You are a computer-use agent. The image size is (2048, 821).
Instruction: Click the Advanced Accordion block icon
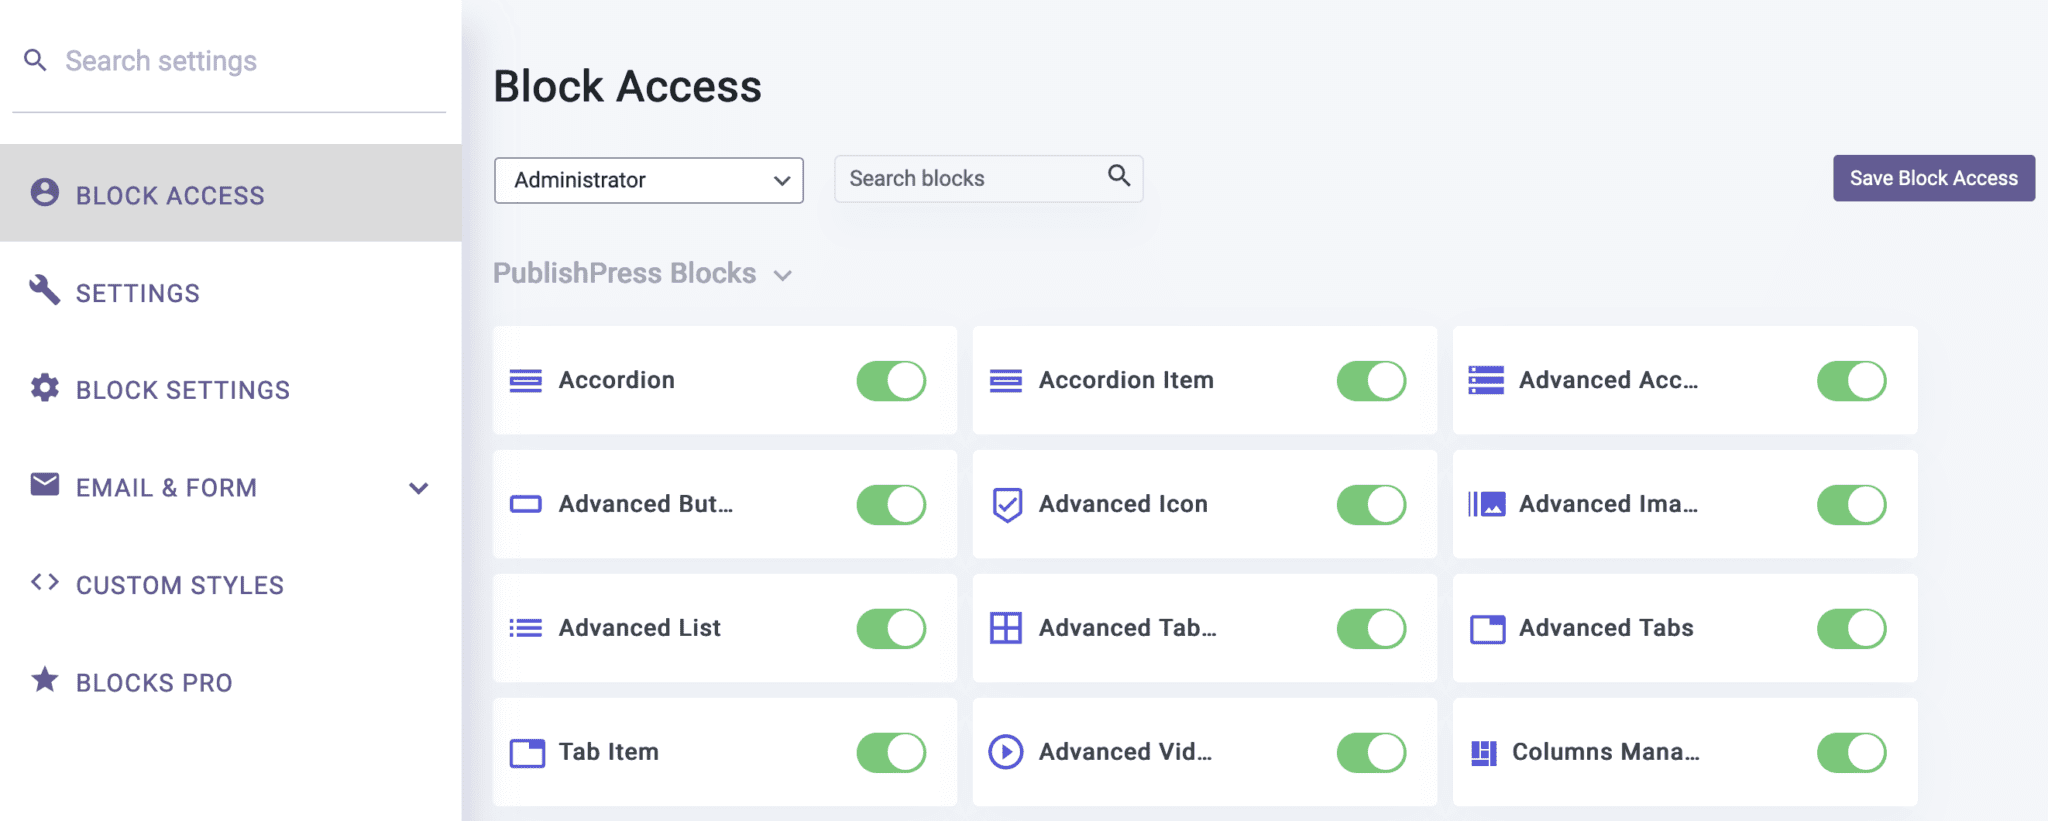pos(1486,381)
